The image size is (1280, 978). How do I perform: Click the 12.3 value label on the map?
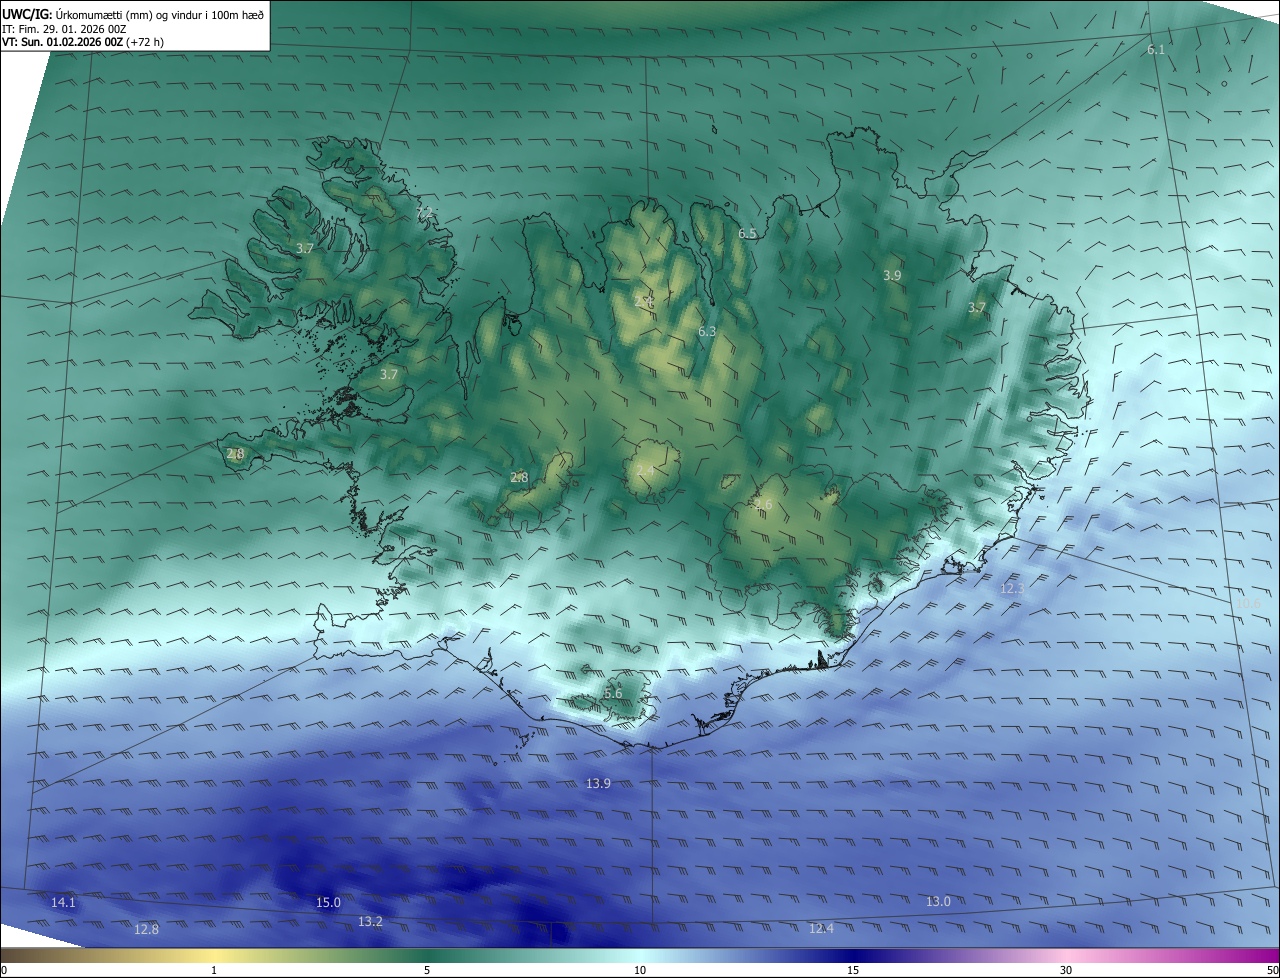pyautogui.click(x=1012, y=589)
